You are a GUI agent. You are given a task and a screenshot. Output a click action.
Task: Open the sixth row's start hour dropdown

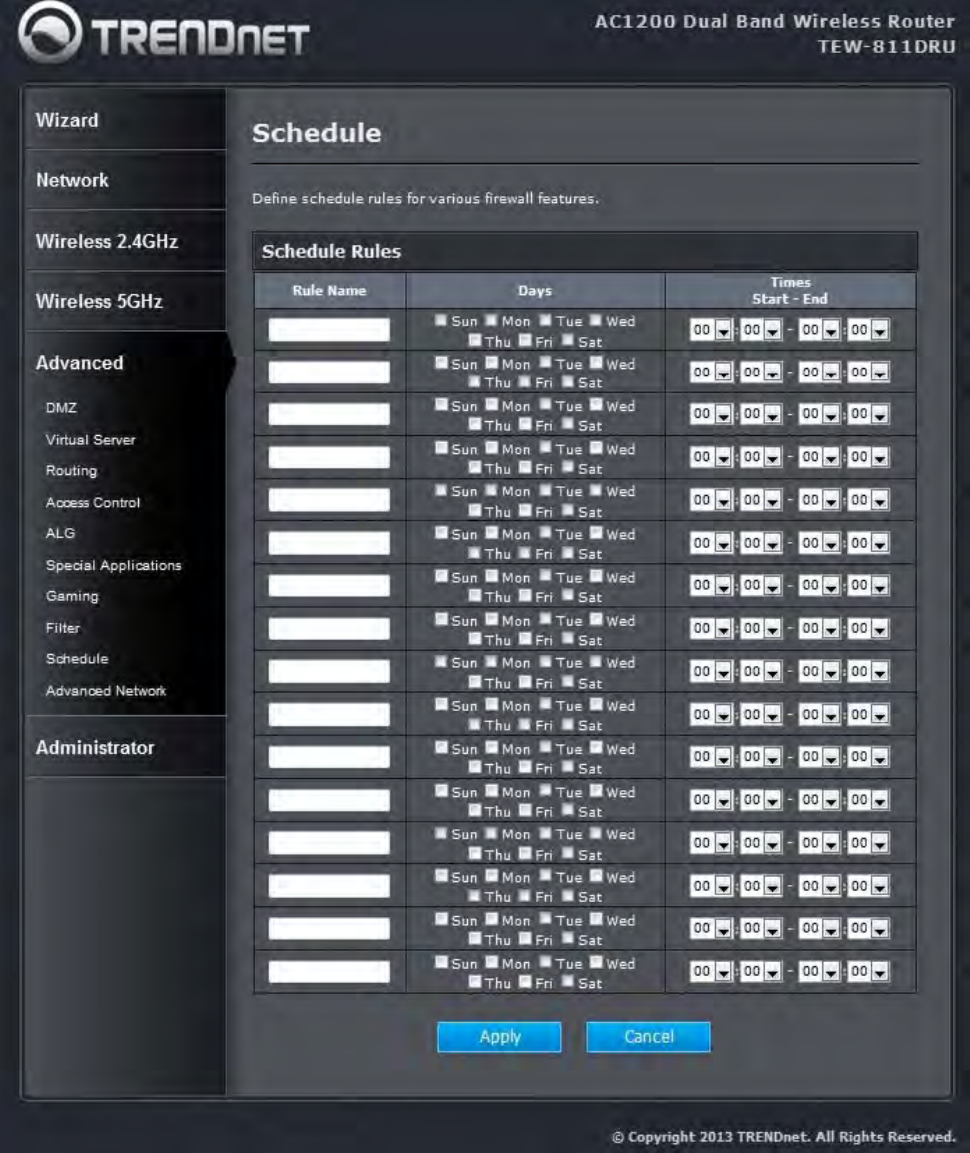[711, 543]
